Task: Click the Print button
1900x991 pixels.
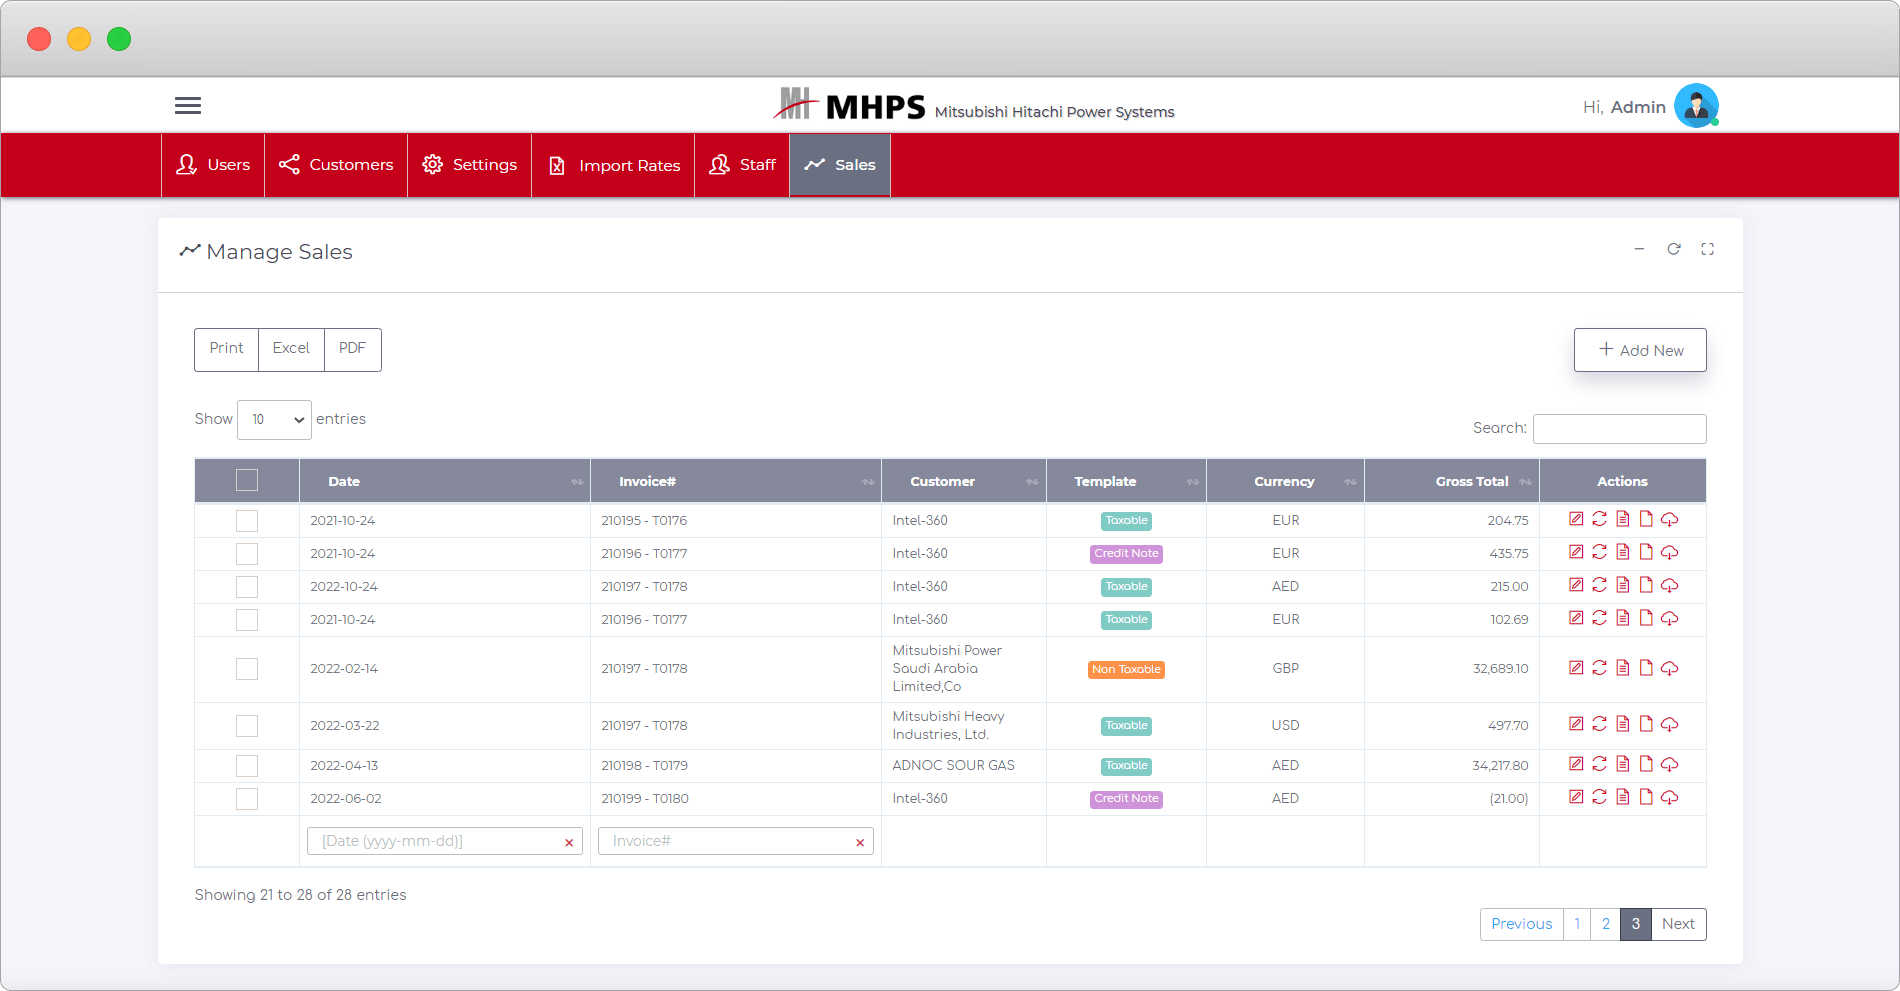Action: [226, 349]
